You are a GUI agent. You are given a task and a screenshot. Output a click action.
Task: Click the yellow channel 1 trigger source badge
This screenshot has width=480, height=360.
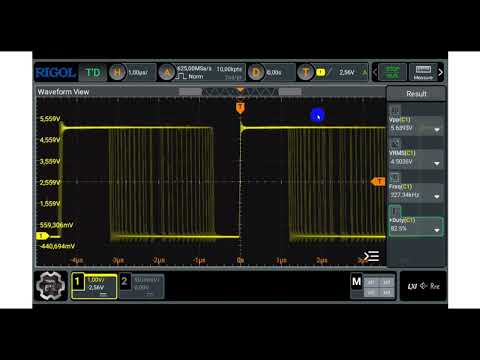(x=321, y=72)
